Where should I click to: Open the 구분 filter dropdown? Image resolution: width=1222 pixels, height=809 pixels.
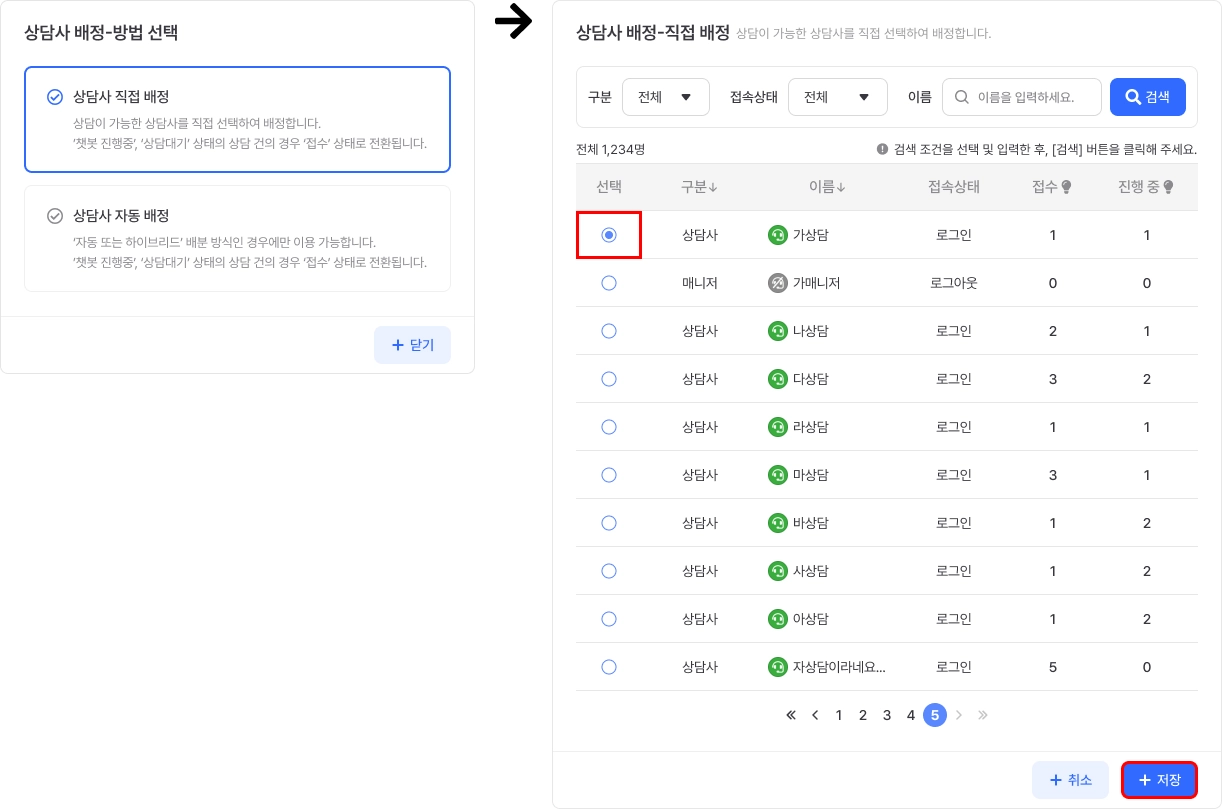(x=665, y=97)
